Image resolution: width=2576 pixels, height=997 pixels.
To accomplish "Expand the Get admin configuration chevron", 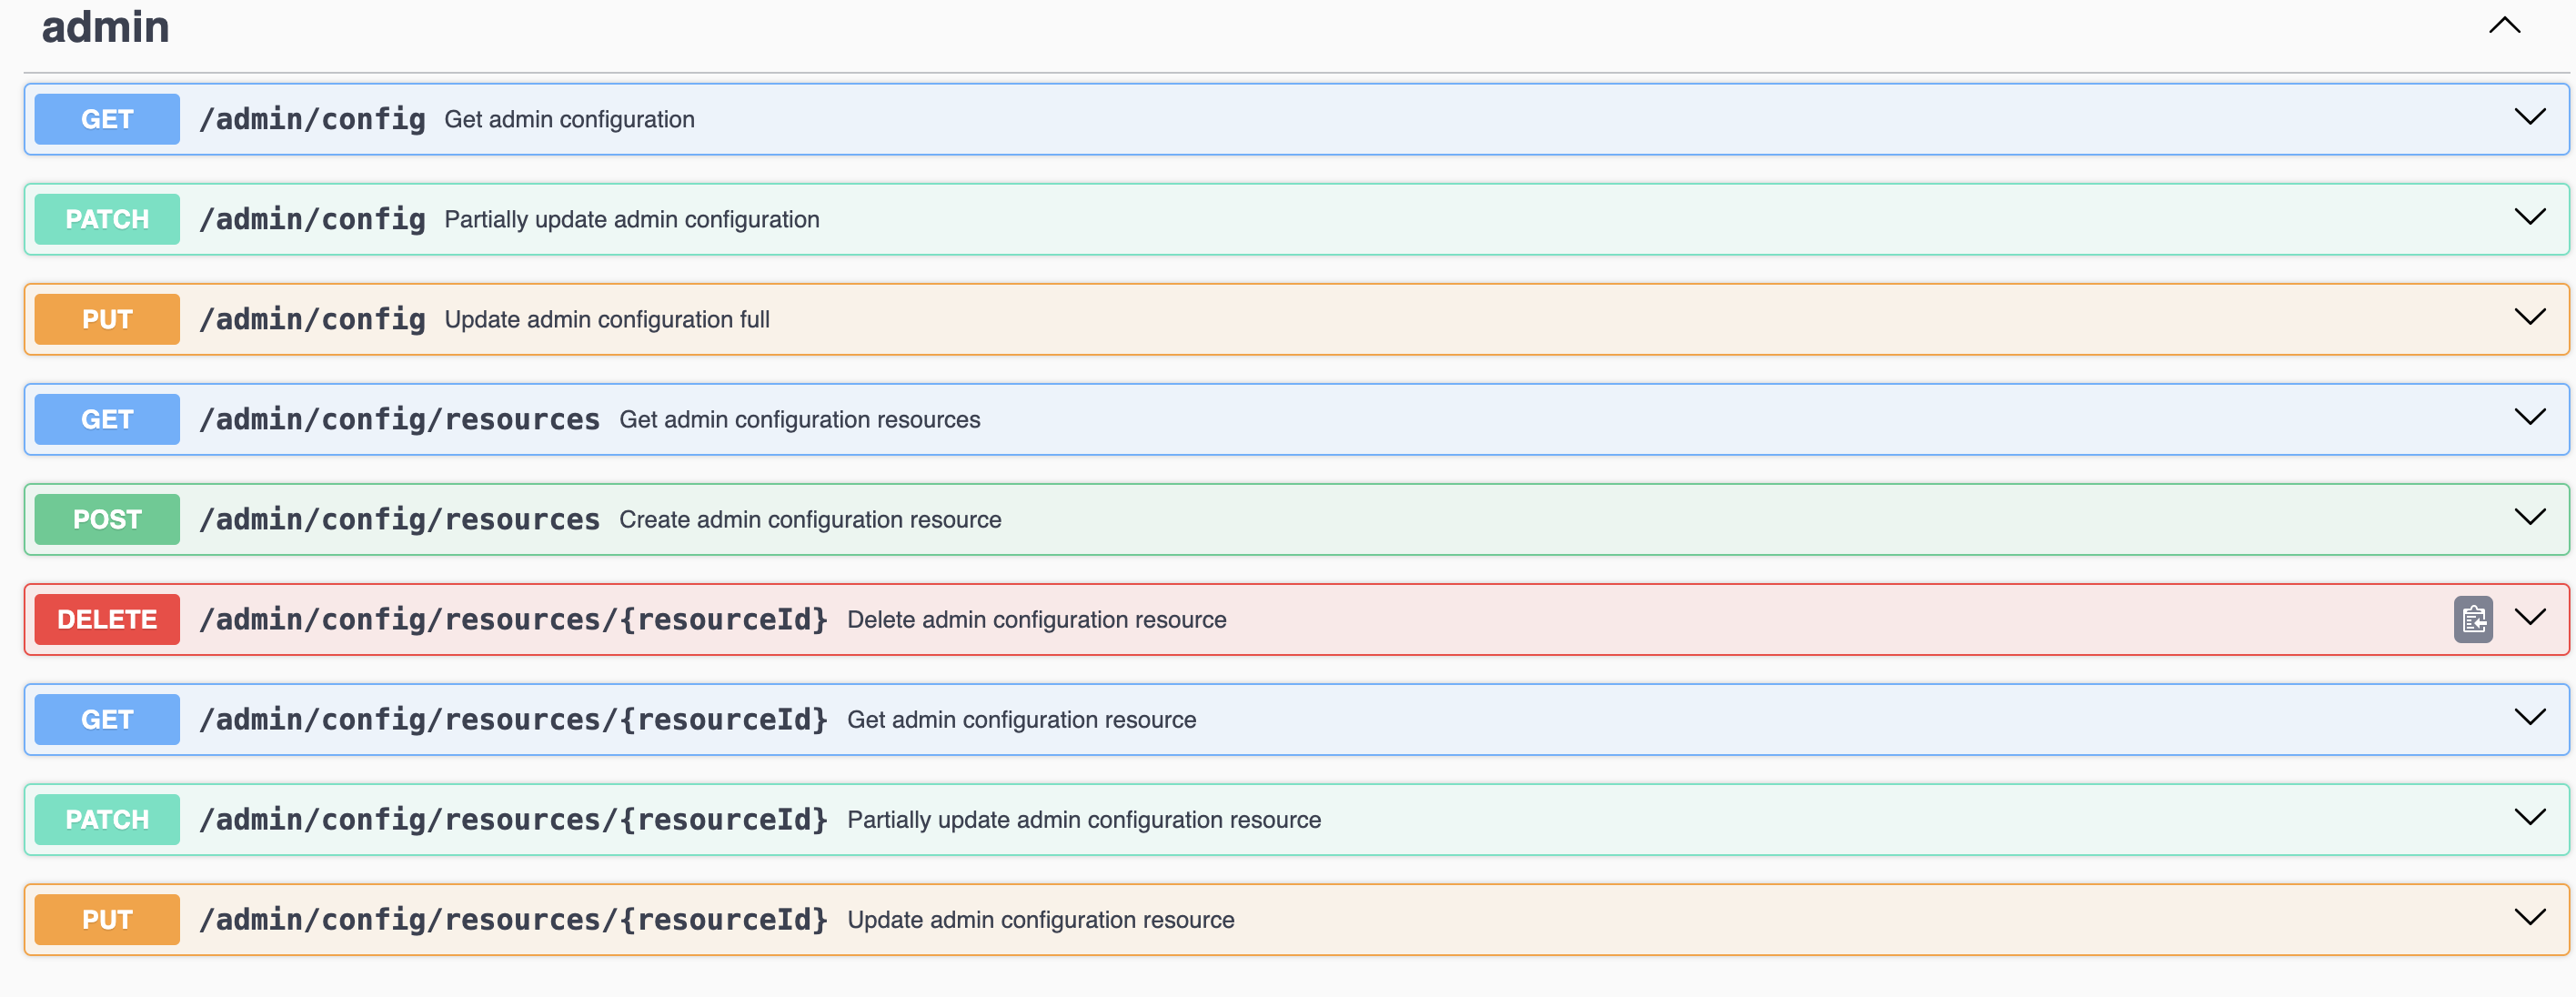I will coord(2529,117).
